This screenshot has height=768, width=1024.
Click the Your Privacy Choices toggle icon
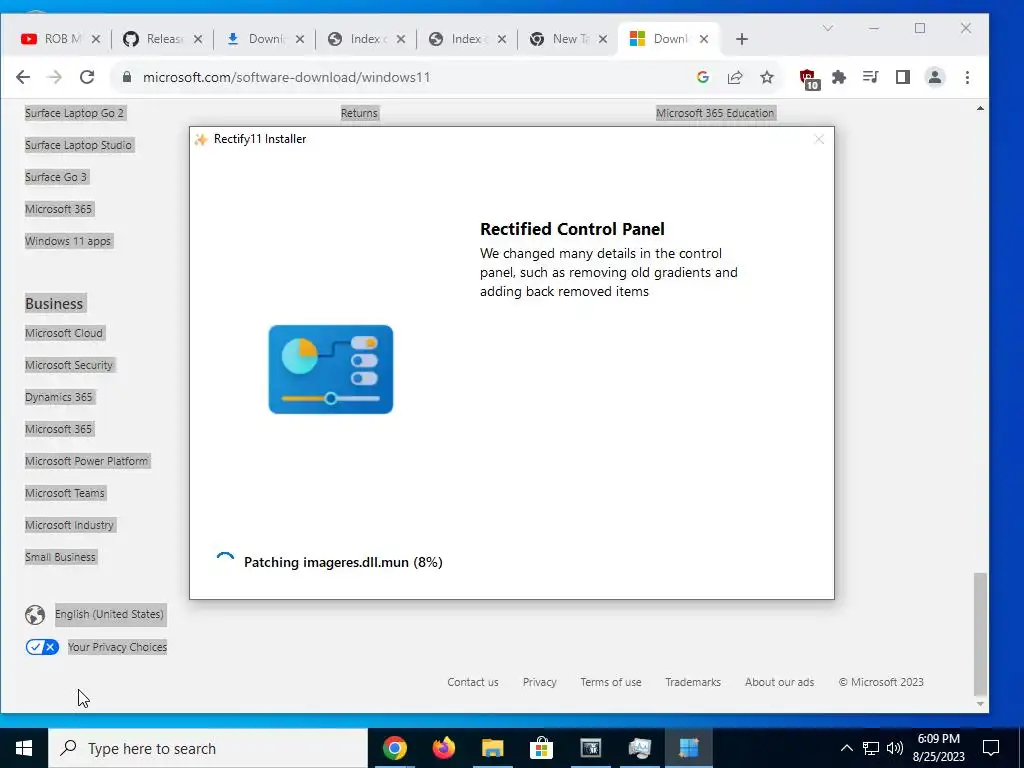click(42, 647)
